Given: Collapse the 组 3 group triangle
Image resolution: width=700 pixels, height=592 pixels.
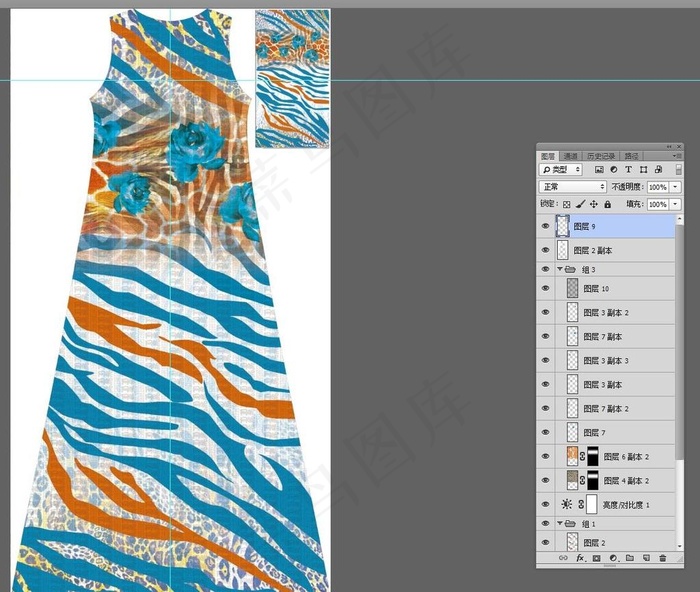Looking at the screenshot, I should (x=560, y=269).
